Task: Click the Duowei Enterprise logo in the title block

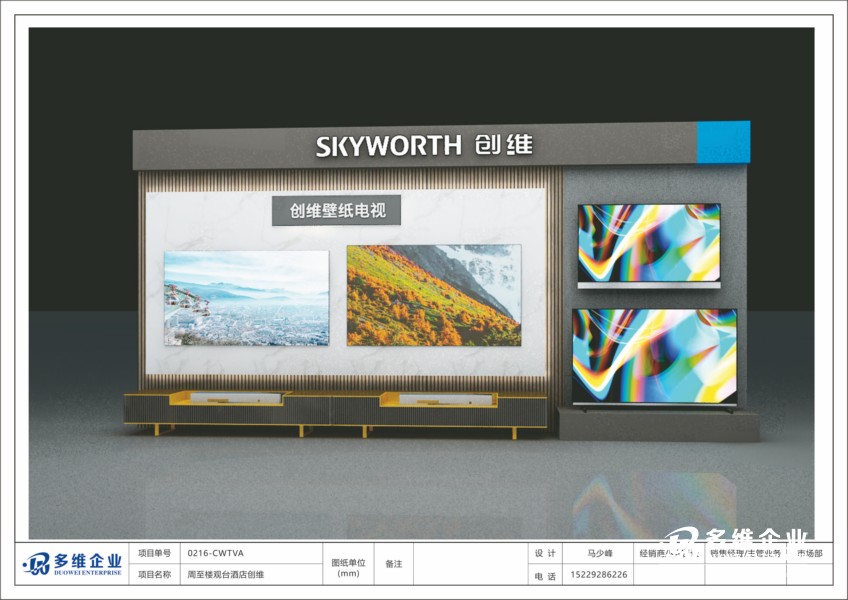Action: tap(72, 564)
